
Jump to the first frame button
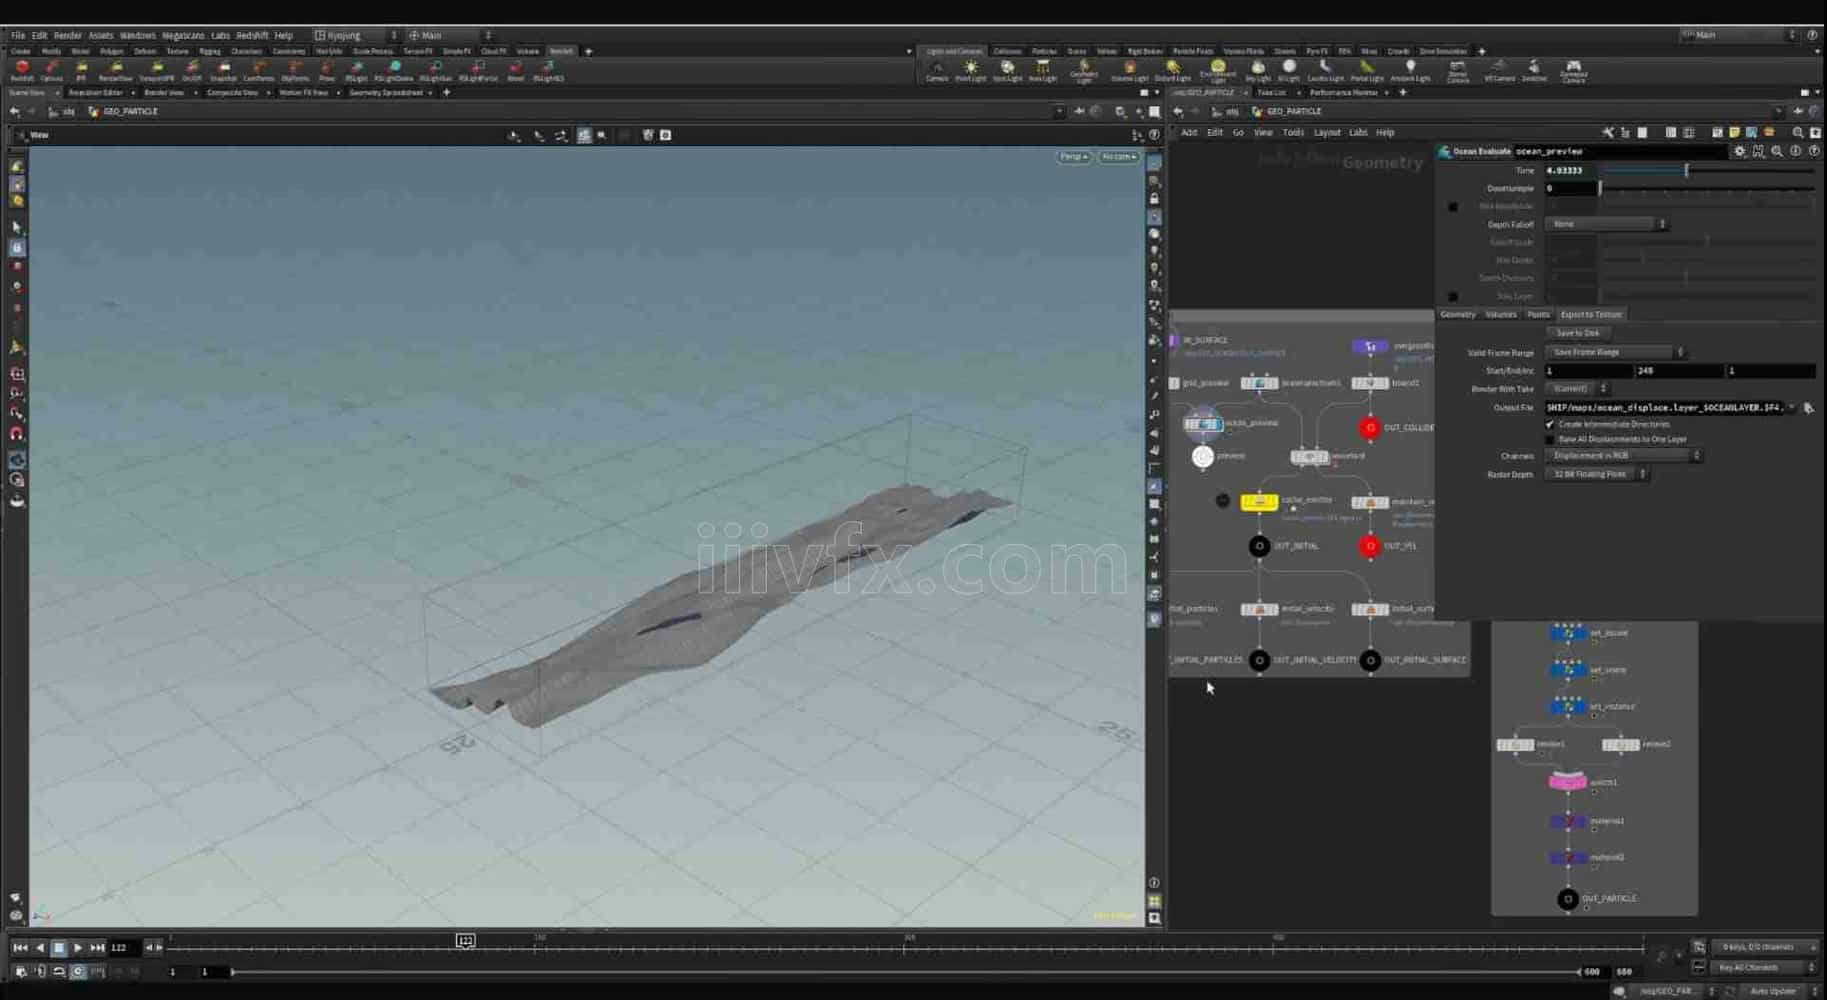(x=20, y=947)
